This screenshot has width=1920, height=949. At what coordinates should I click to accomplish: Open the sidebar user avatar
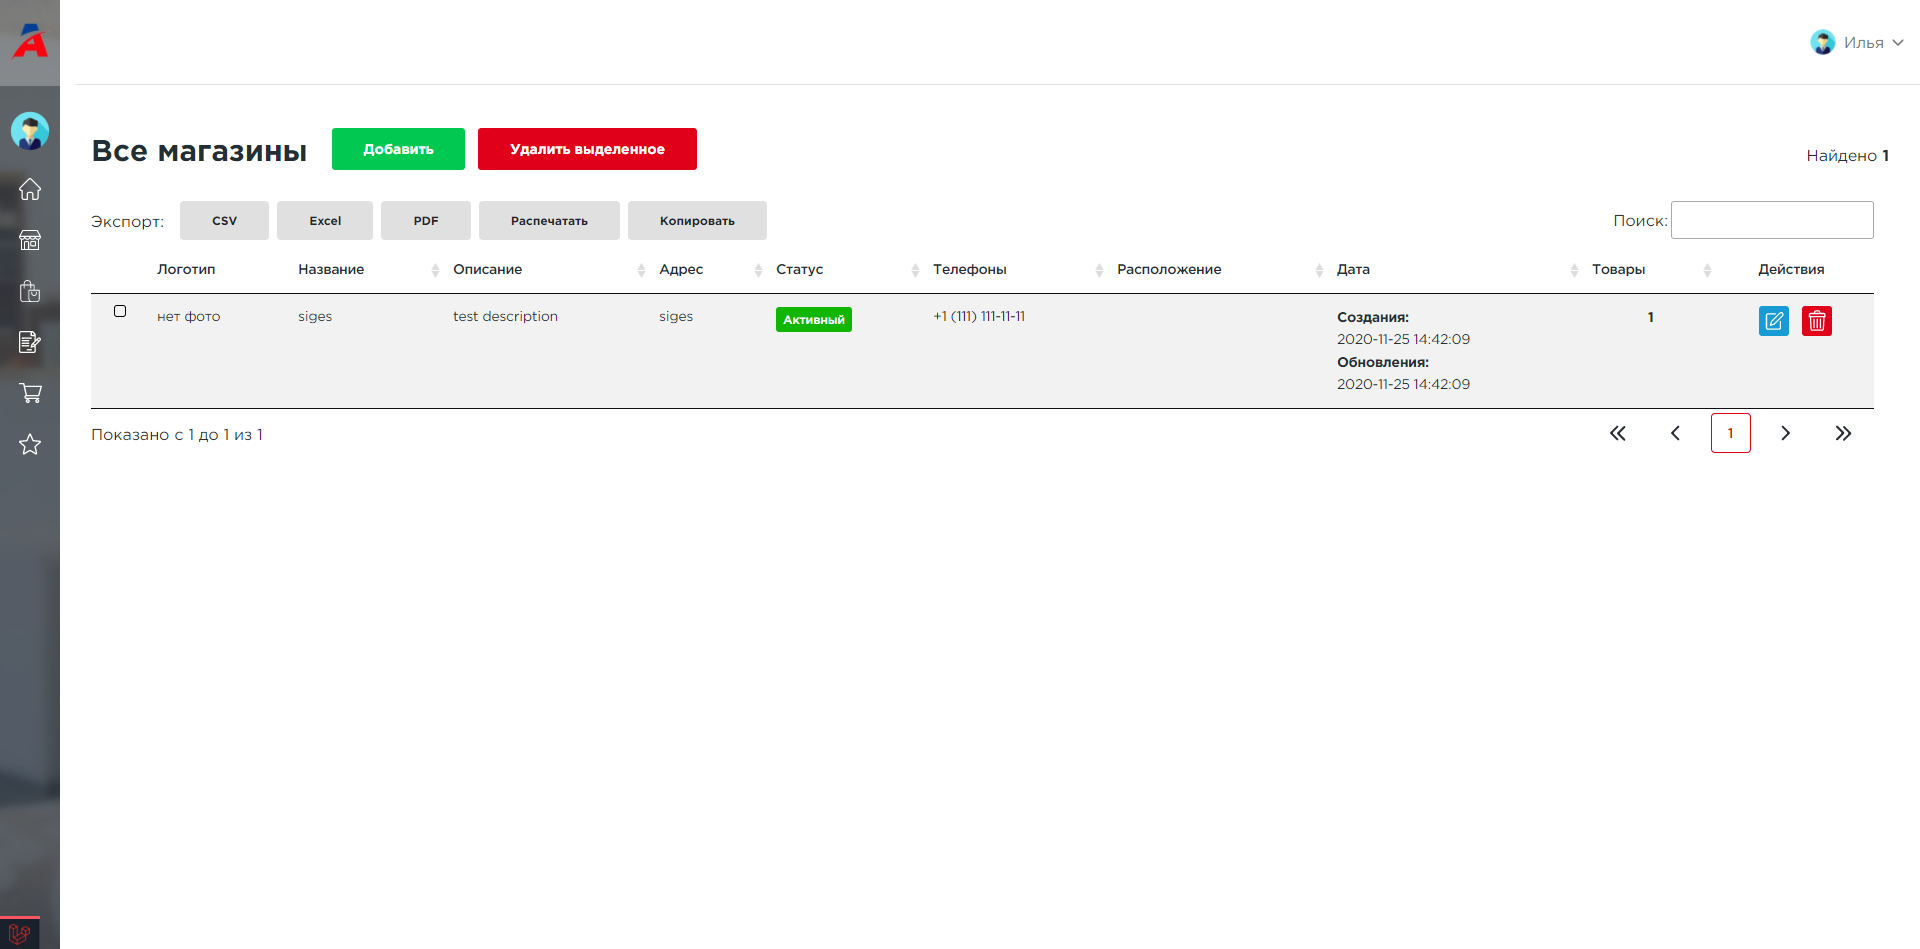click(30, 131)
